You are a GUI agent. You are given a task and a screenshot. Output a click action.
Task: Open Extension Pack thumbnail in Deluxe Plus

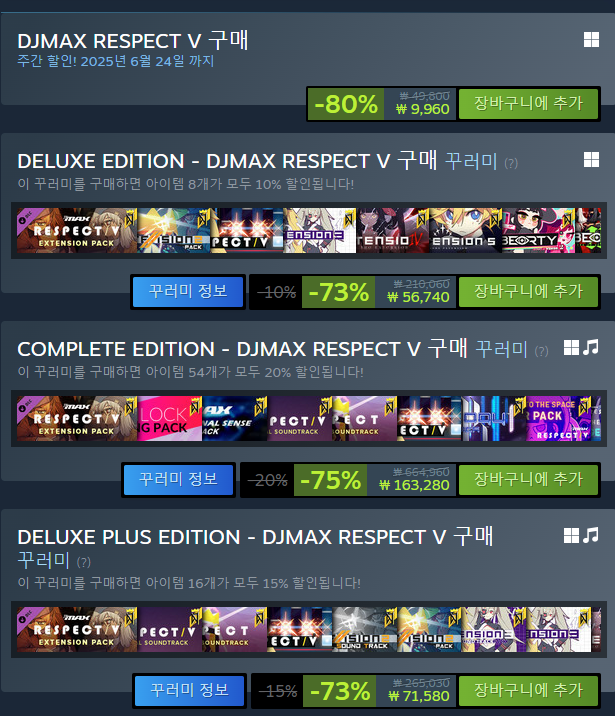[77, 629]
